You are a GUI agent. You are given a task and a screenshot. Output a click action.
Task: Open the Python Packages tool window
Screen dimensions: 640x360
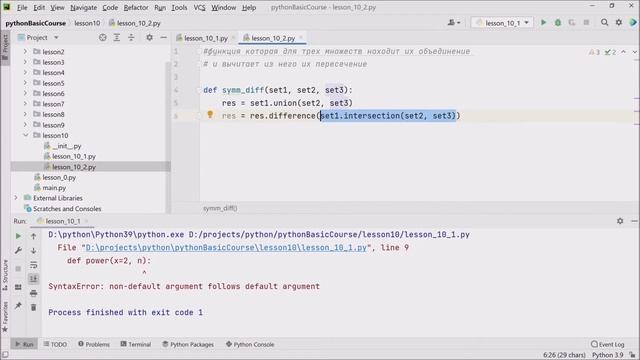click(188, 344)
